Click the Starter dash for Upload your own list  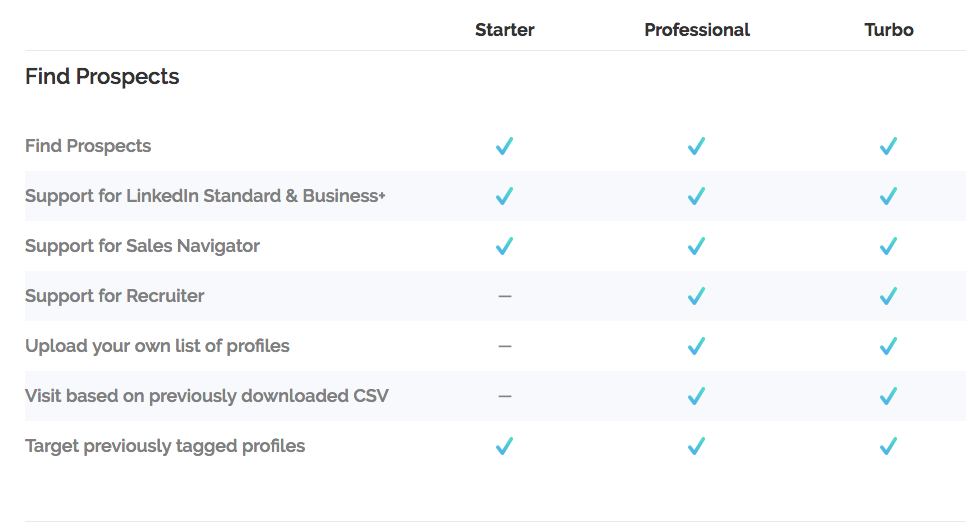[x=505, y=346]
